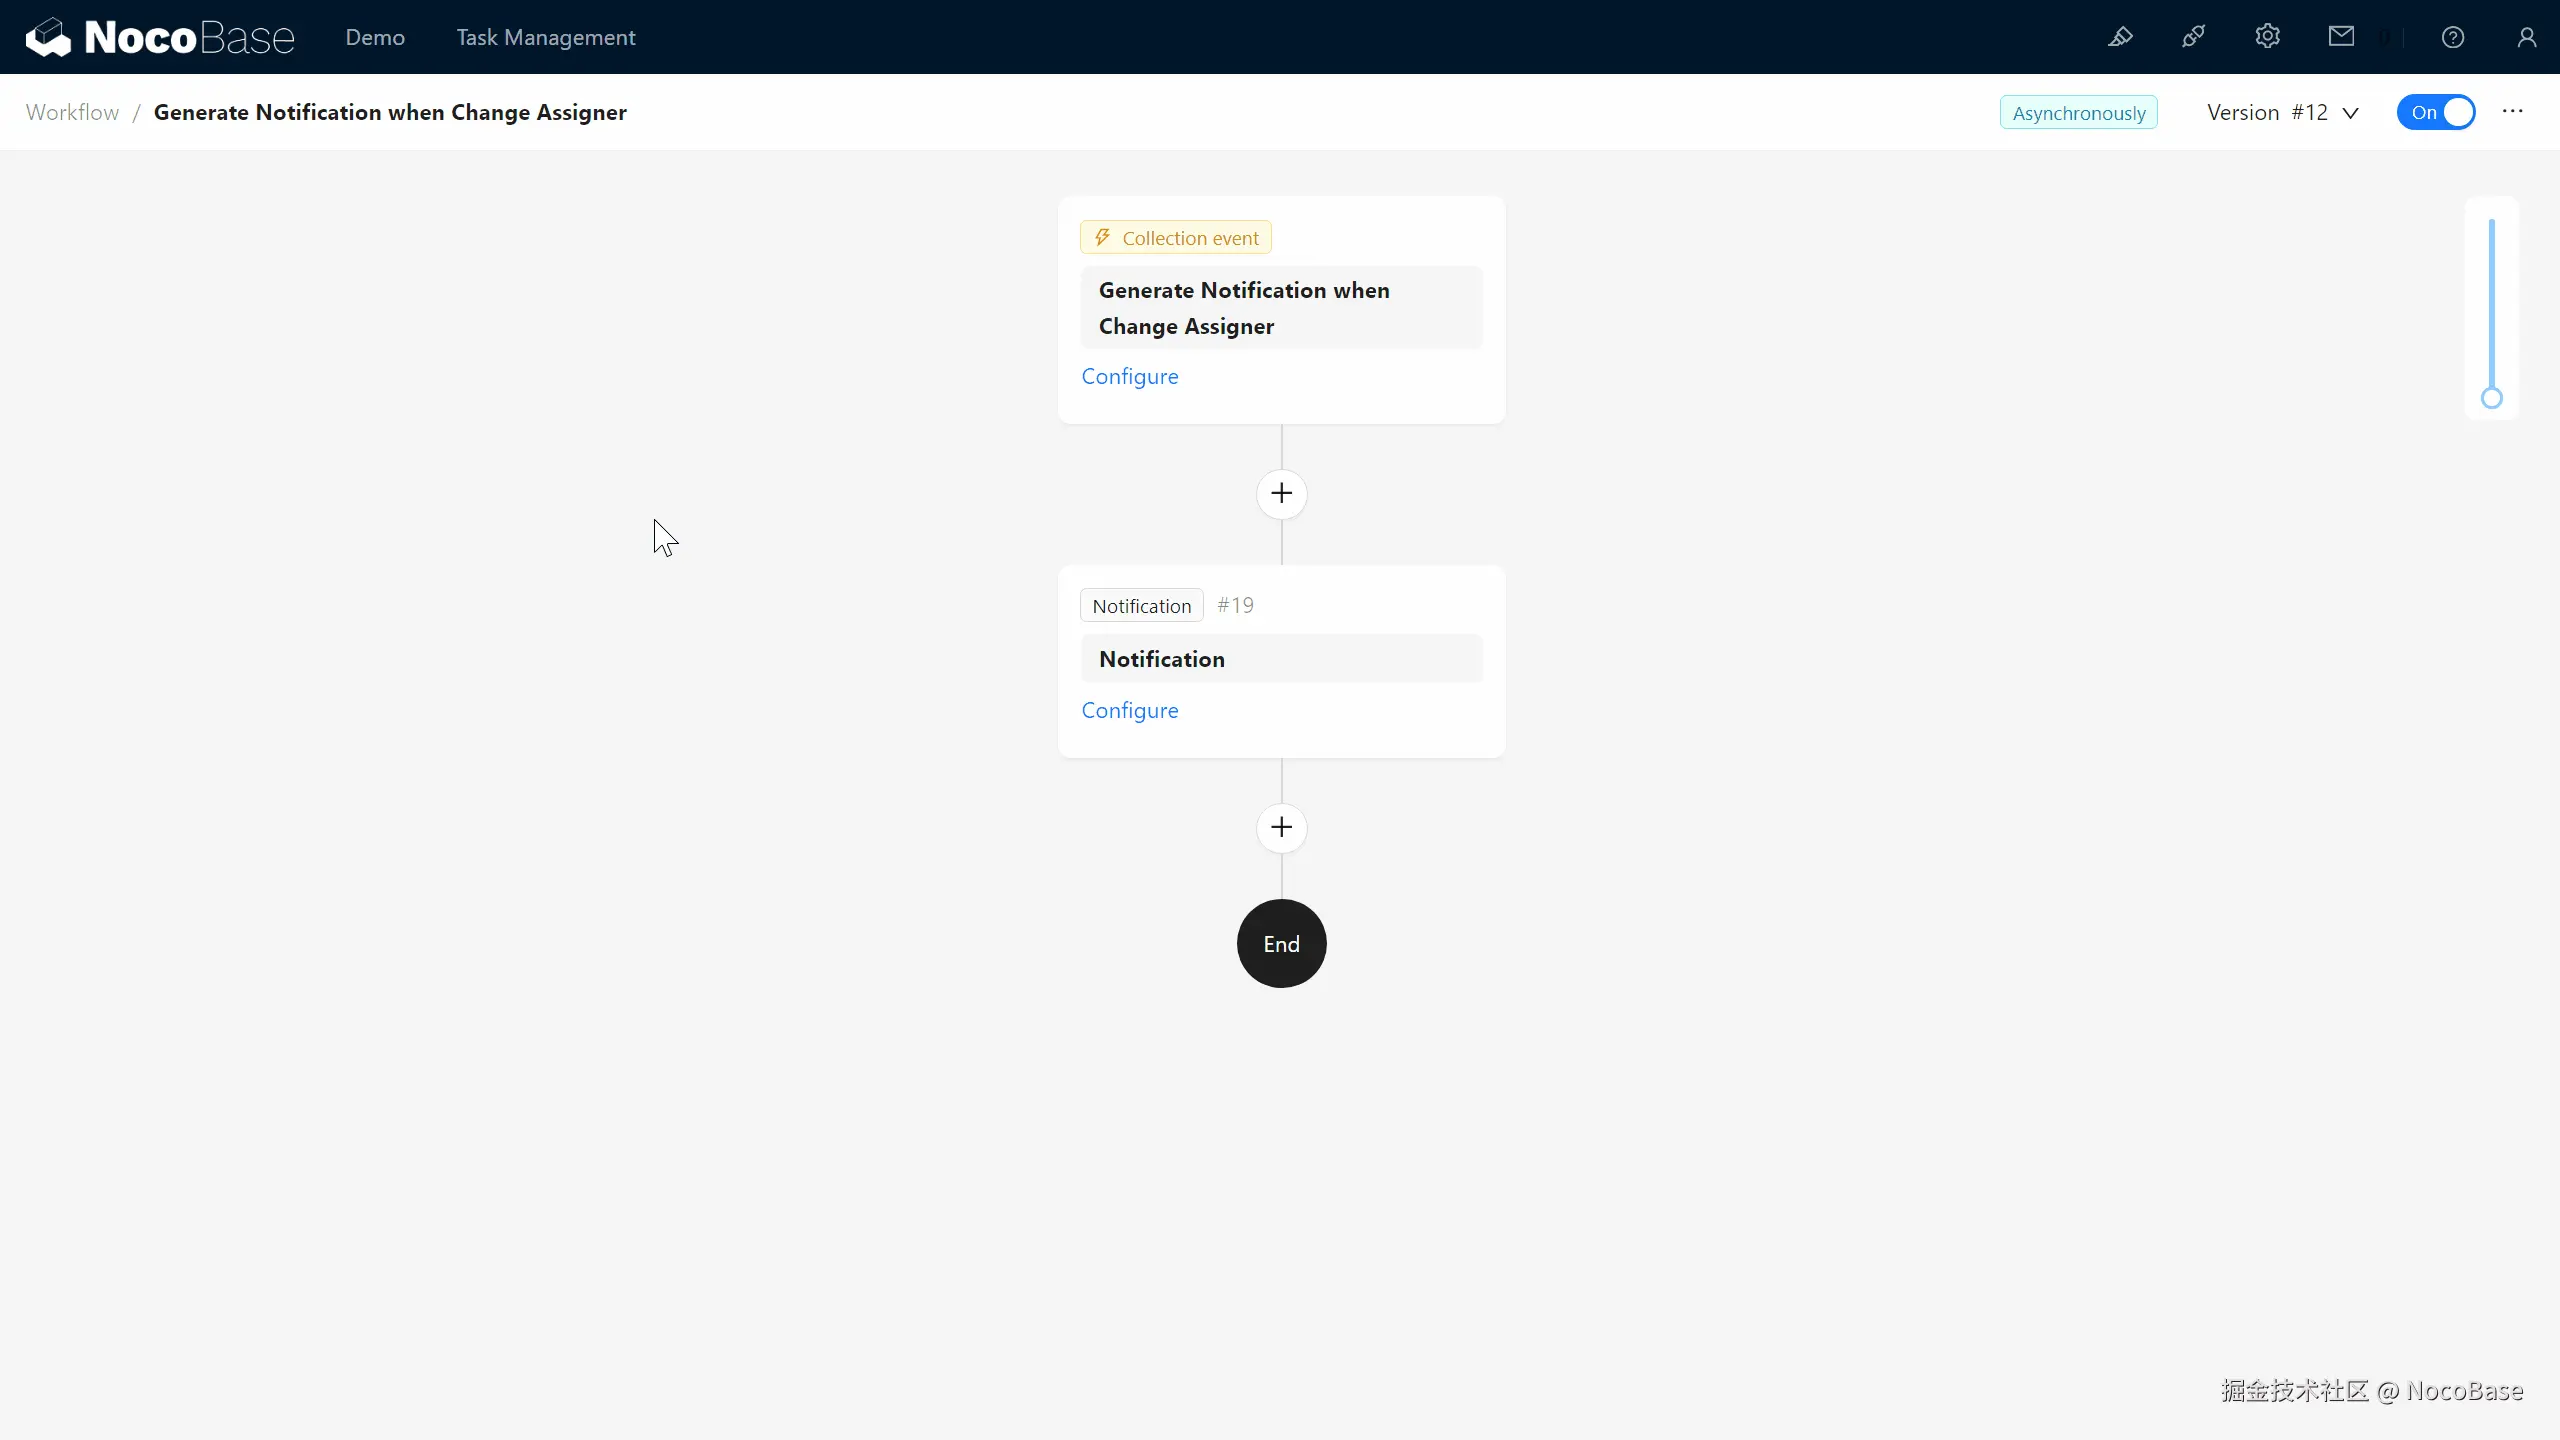Image resolution: width=2560 pixels, height=1440 pixels.
Task: Click the UI Editor highlighter icon
Action: click(2120, 37)
